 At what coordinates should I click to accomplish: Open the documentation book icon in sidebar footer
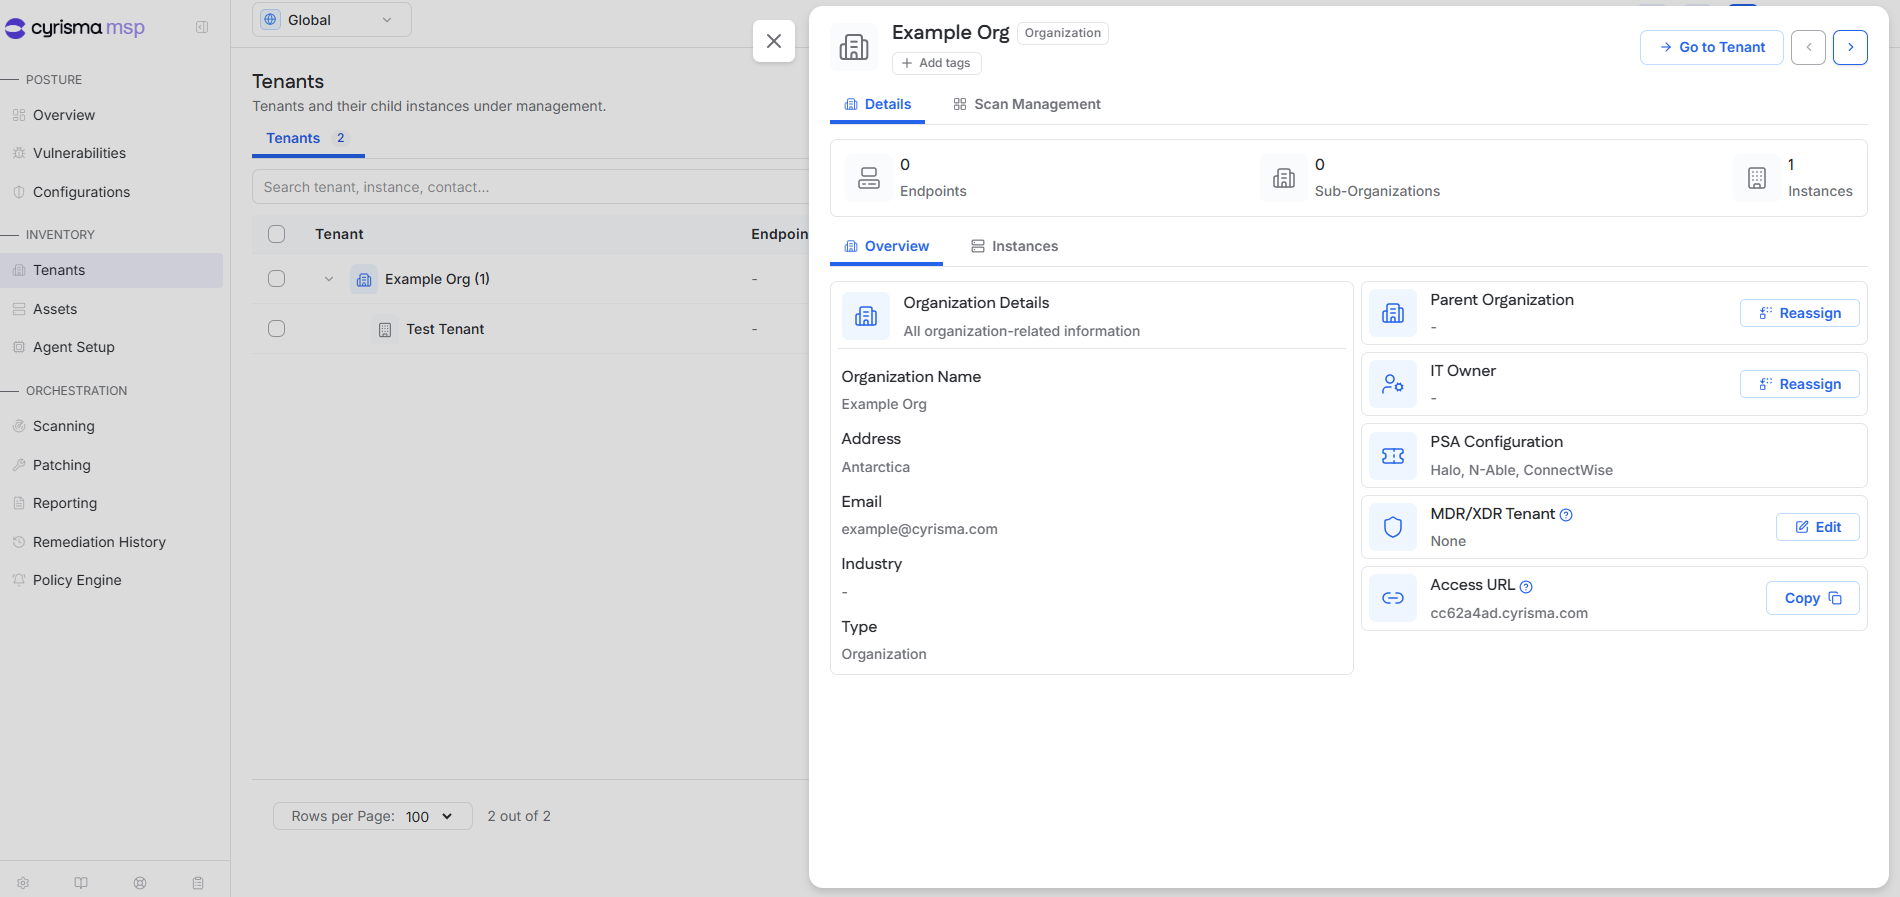[x=81, y=883]
